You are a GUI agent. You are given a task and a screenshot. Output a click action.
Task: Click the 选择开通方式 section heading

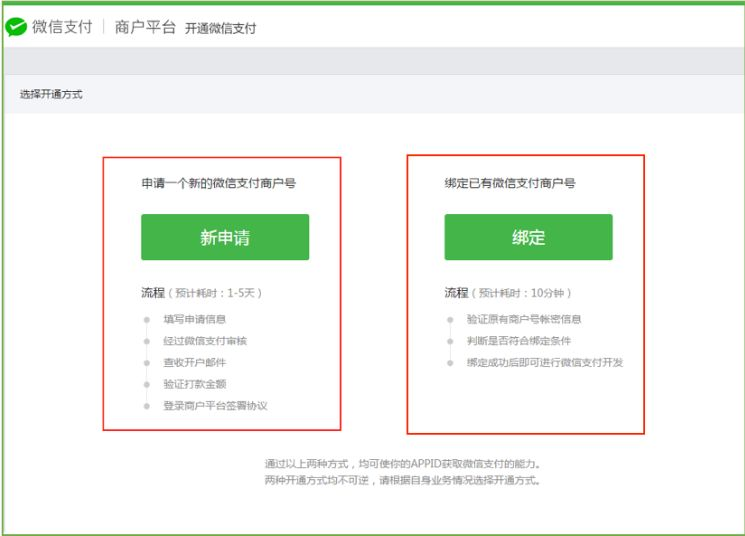[51, 94]
